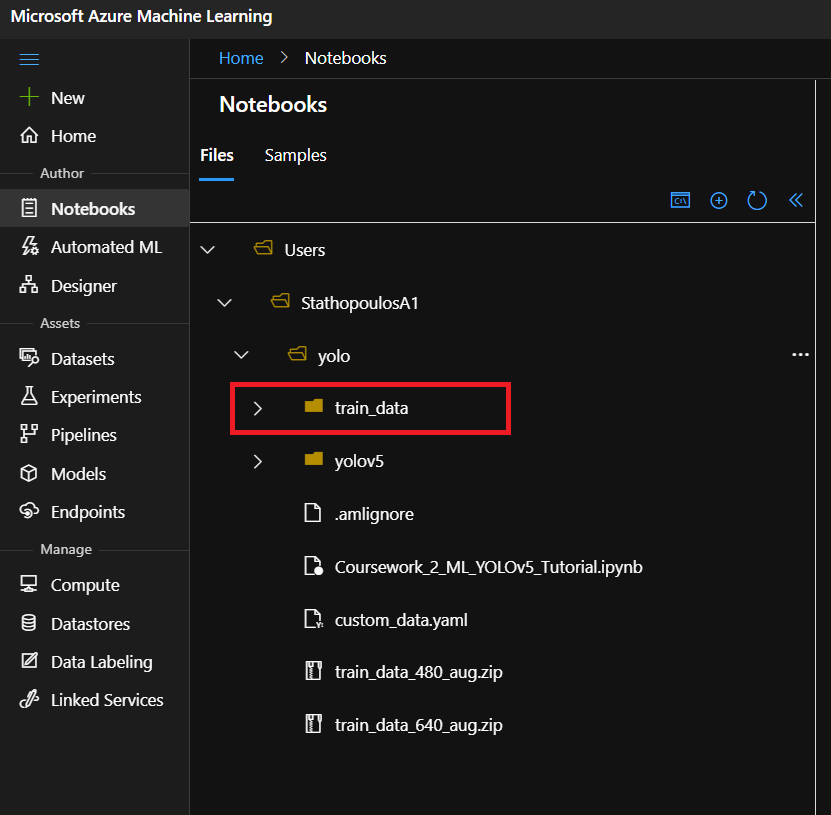
Task: Click the .amlignore file icon
Action: coord(313,512)
